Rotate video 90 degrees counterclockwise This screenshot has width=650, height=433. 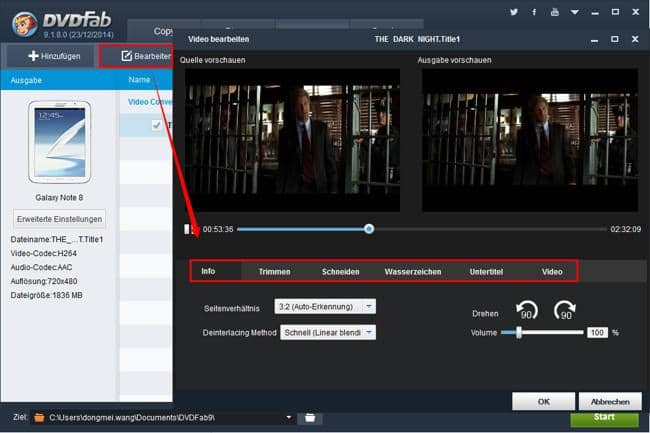tap(526, 310)
